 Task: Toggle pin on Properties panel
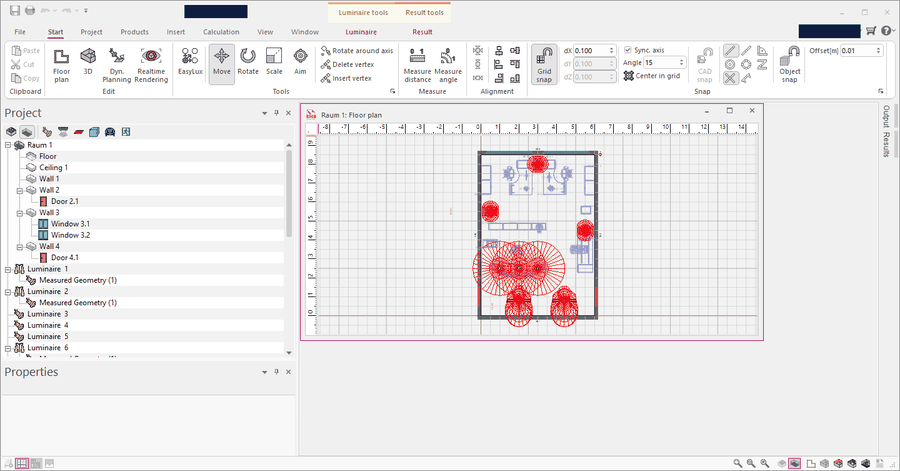point(276,372)
